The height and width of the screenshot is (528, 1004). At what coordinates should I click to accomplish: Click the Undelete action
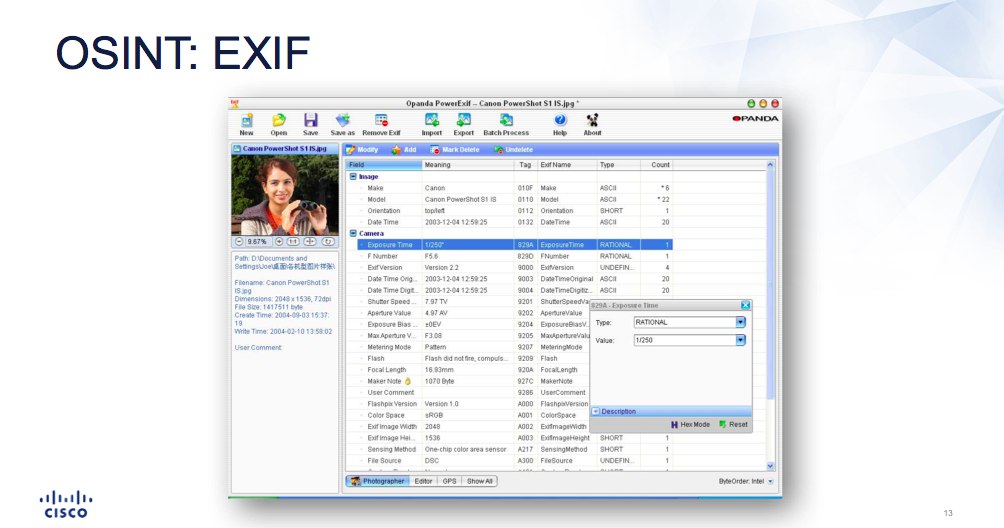514,150
